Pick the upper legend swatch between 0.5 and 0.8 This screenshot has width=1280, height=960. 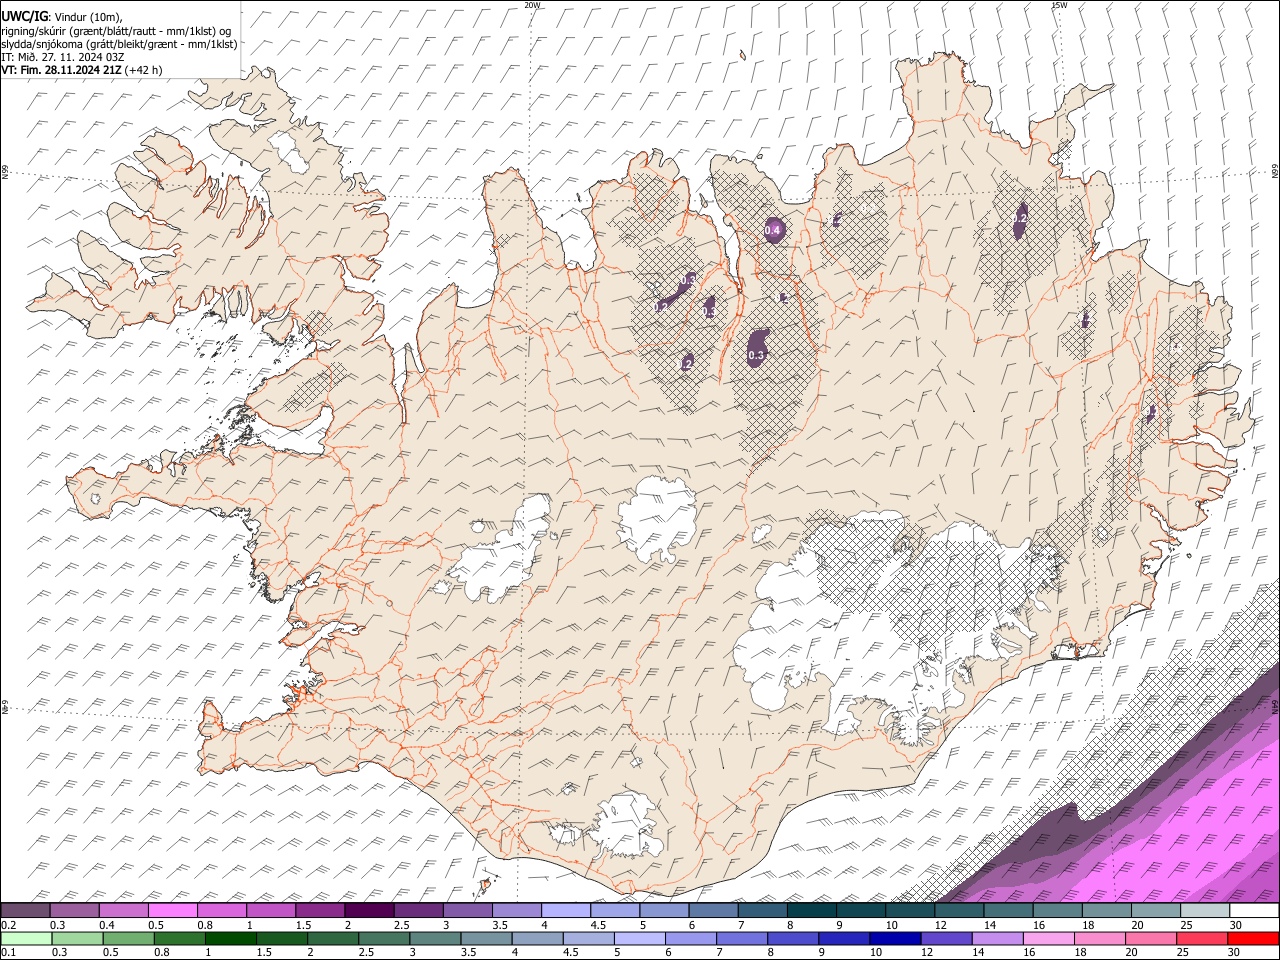click(x=172, y=911)
